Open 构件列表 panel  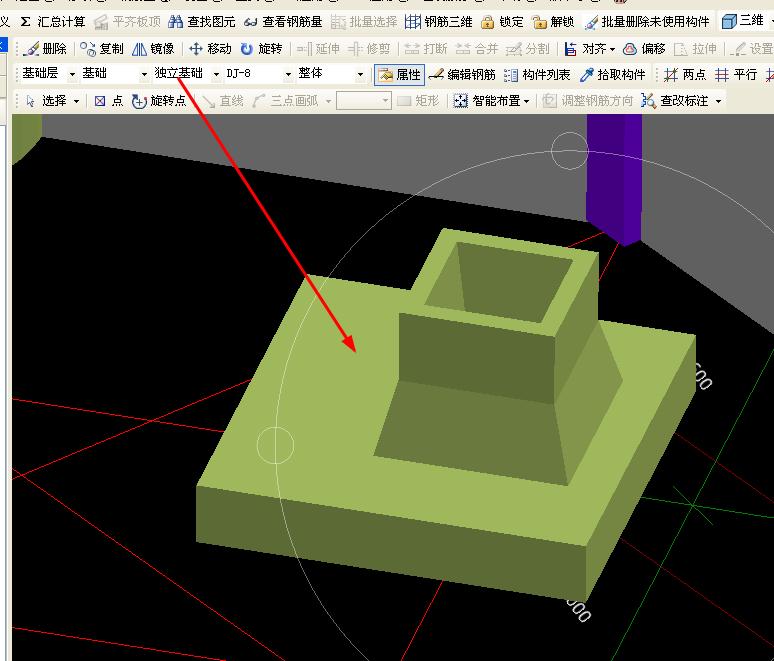click(537, 75)
